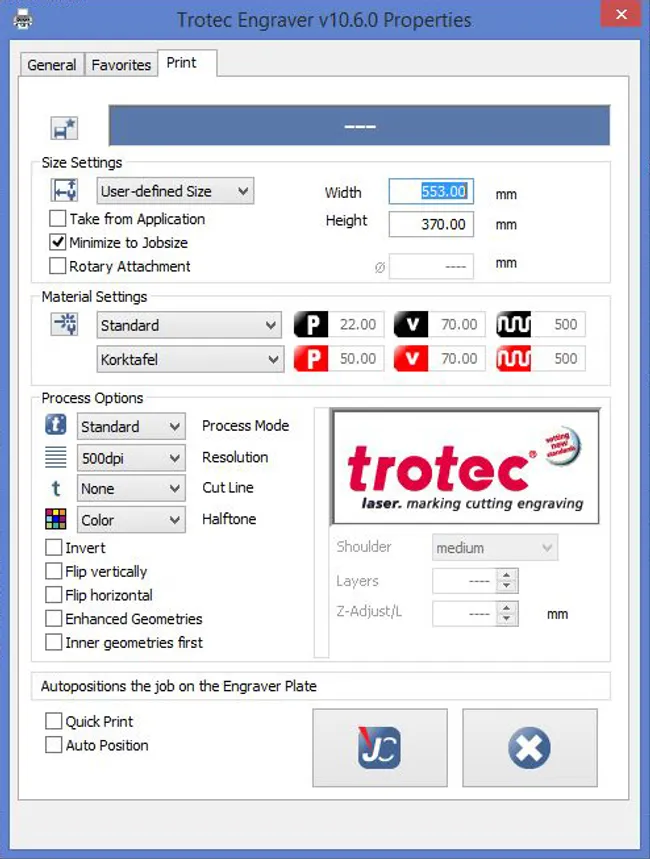
Task: Click the rotary diameter symbol
Action: click(380, 267)
